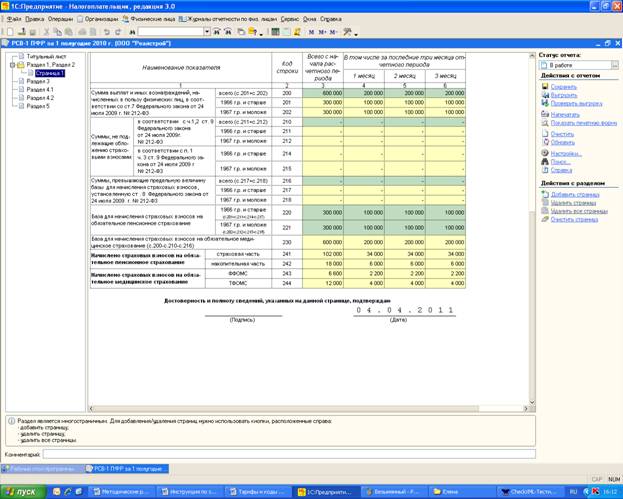Open the Операции menu
The height and width of the screenshot is (499, 623).
click(60, 19)
